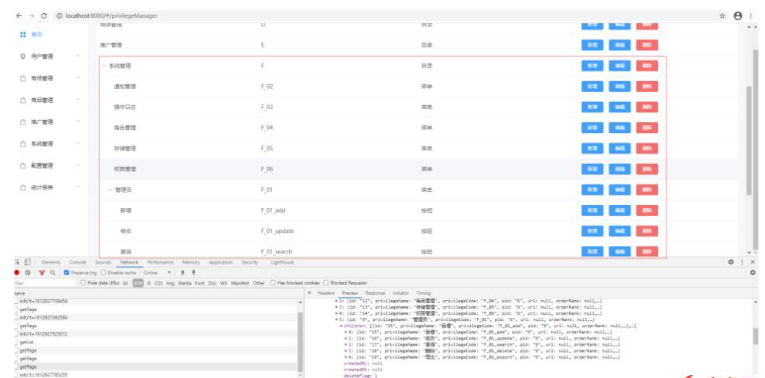Image resolution: width=765 pixels, height=378 pixels.
Task: Open DevTools settings gear icon
Action: point(731,262)
